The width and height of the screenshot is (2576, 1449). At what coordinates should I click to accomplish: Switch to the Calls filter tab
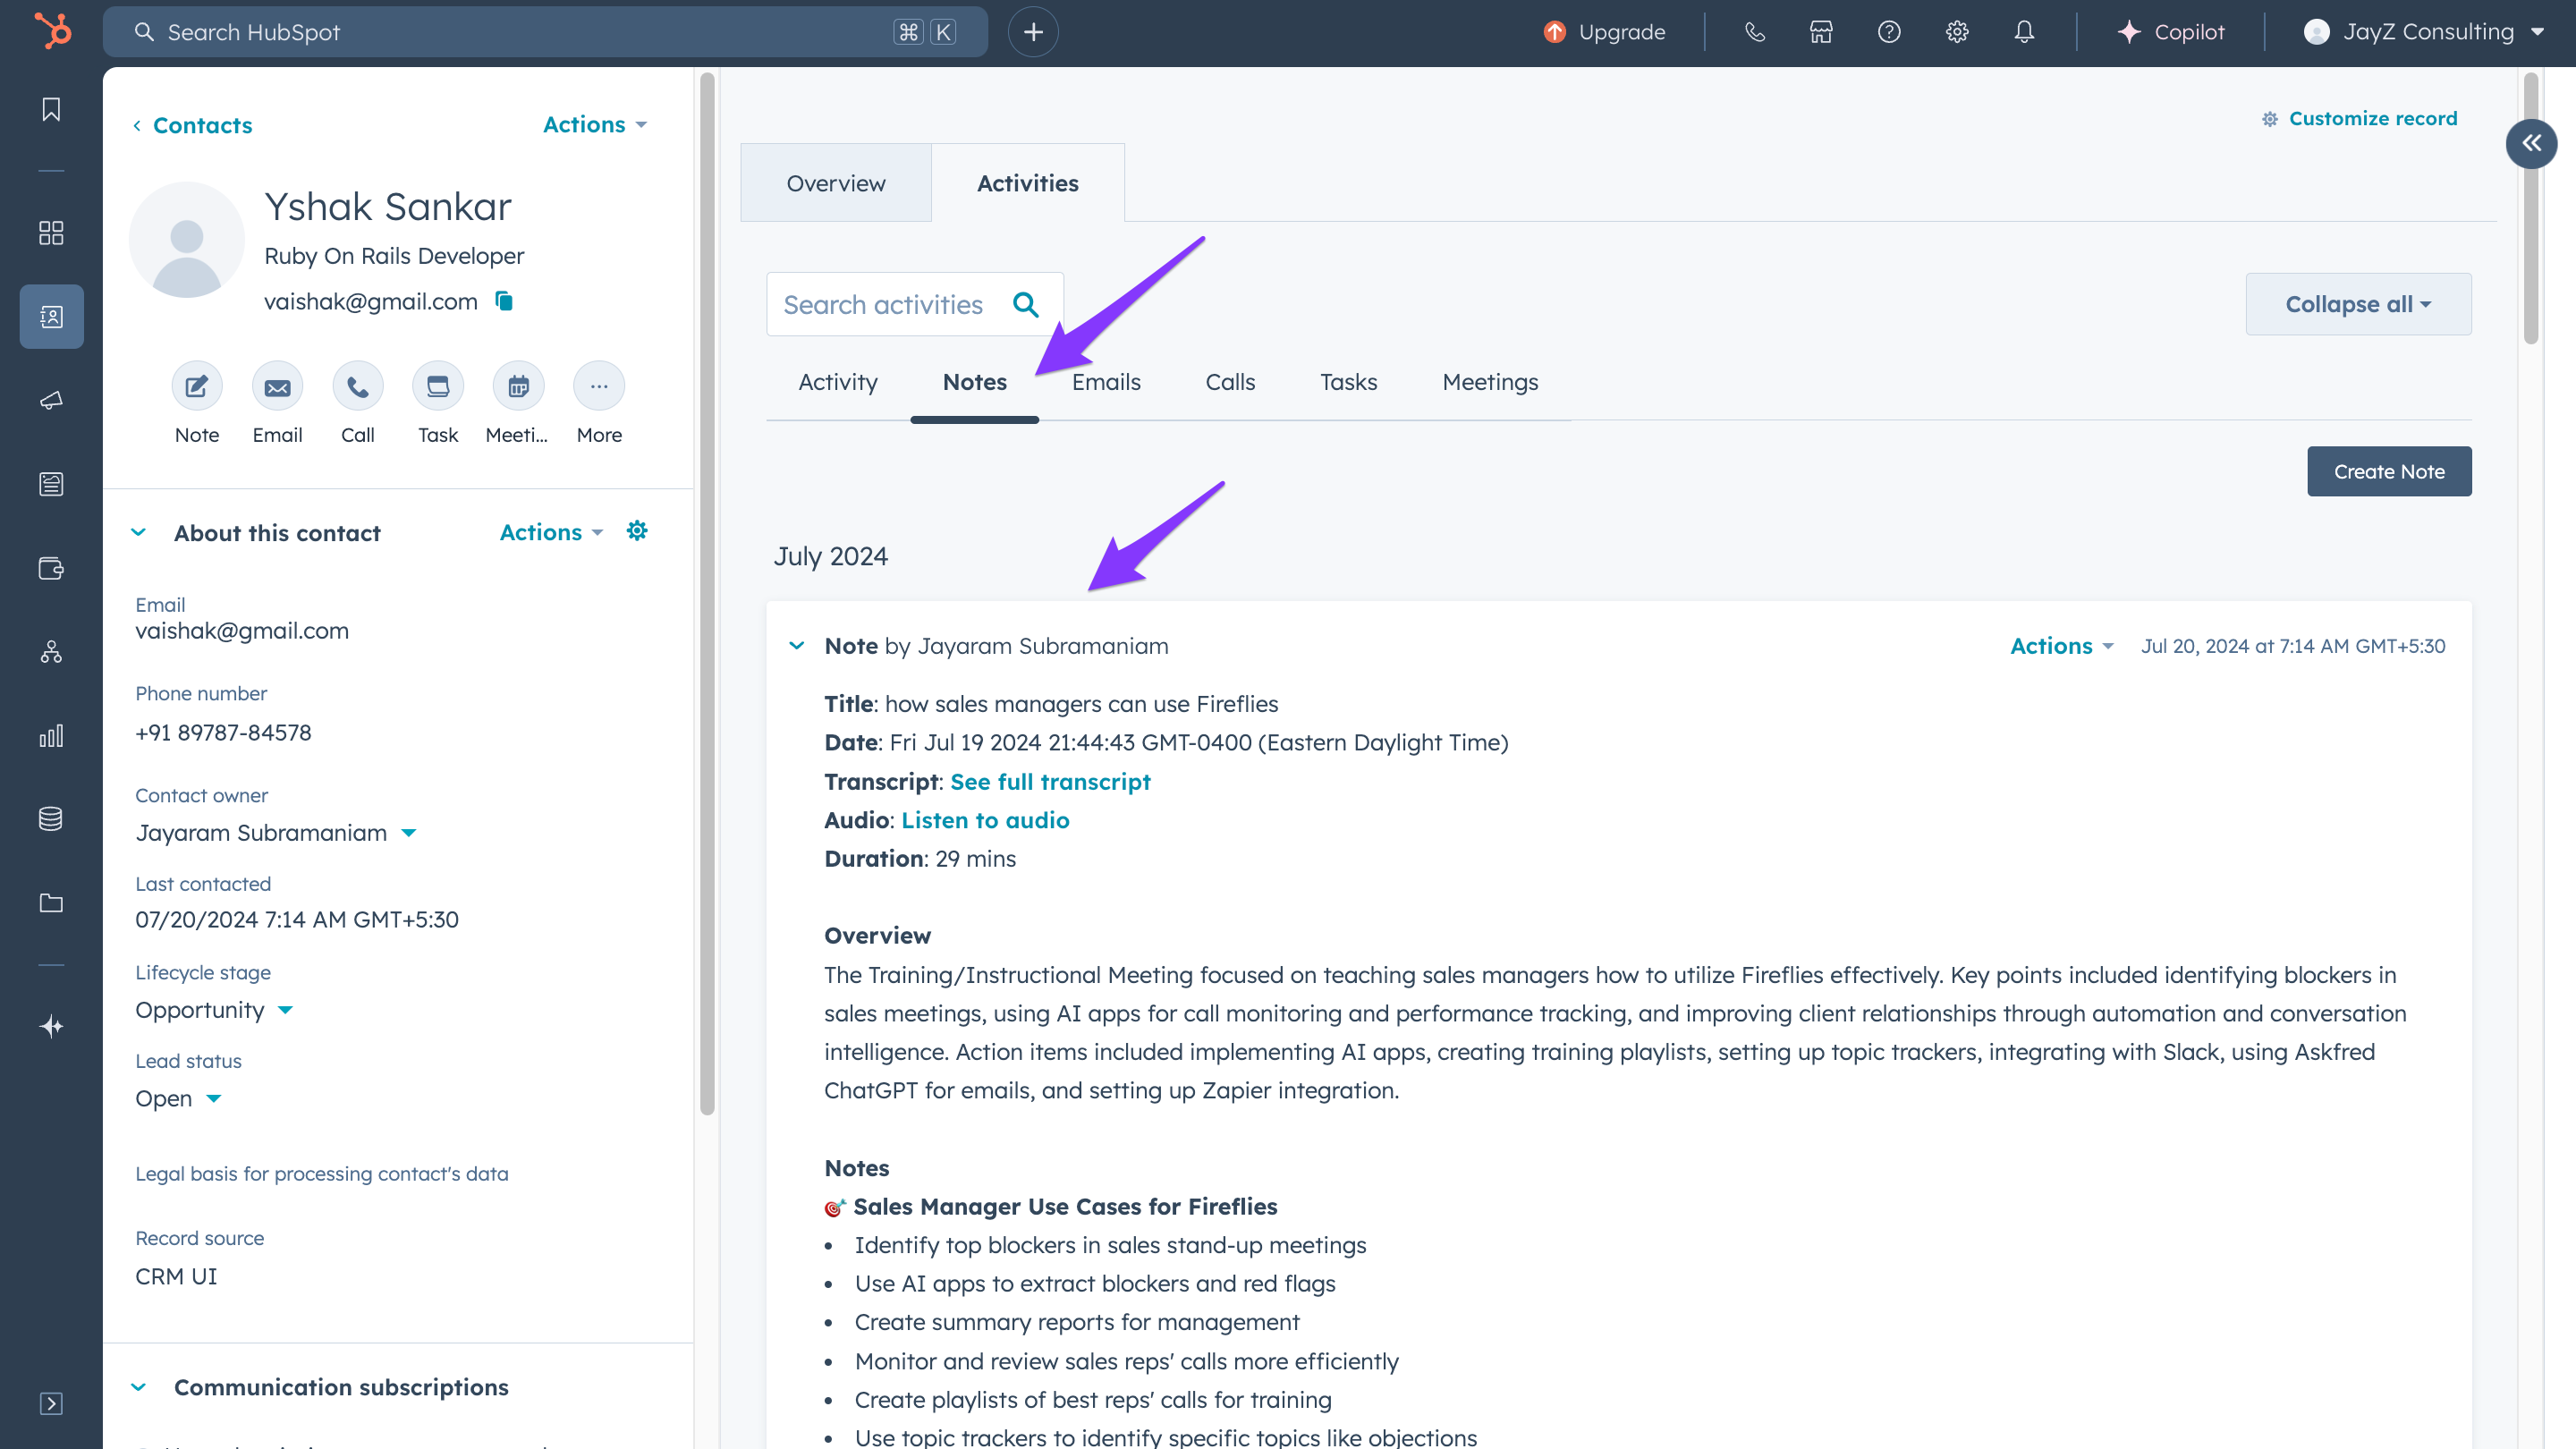[1230, 382]
